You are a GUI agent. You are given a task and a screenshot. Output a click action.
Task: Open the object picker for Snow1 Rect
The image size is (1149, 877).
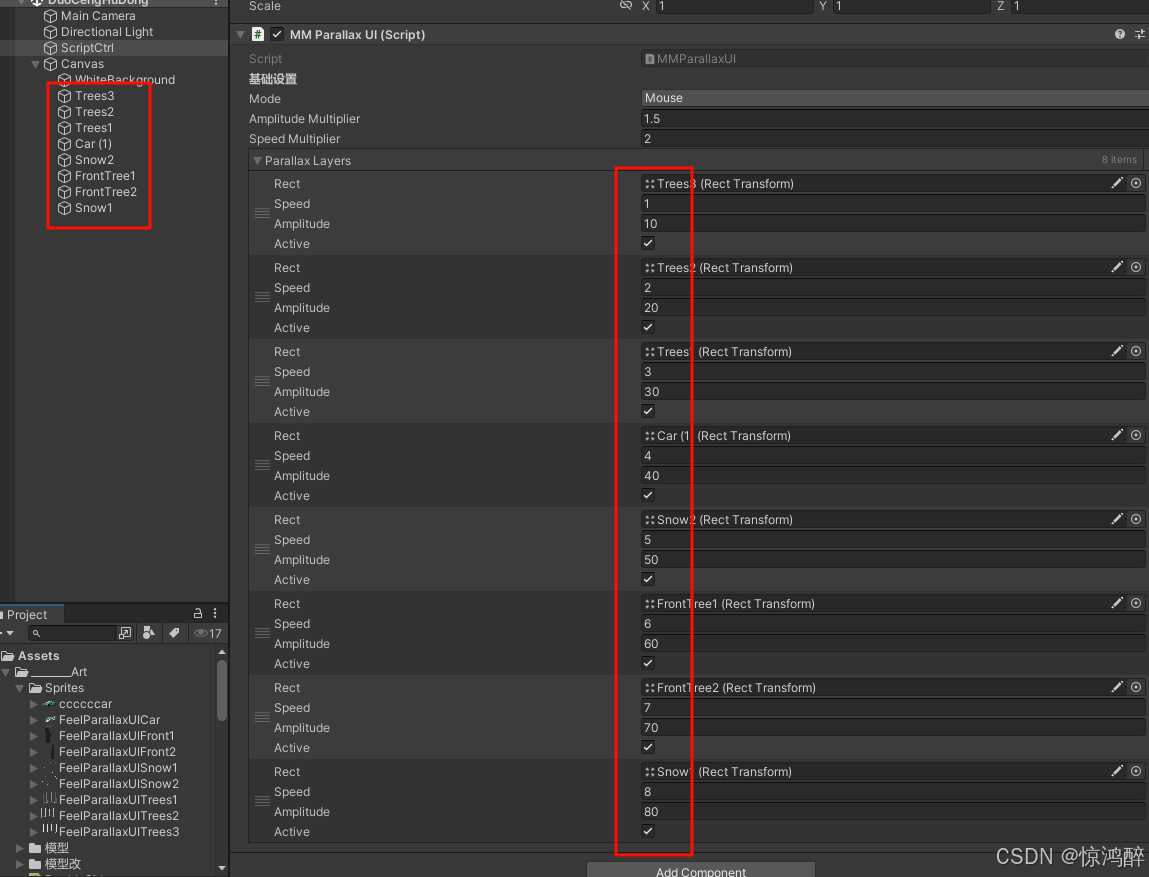click(1136, 771)
